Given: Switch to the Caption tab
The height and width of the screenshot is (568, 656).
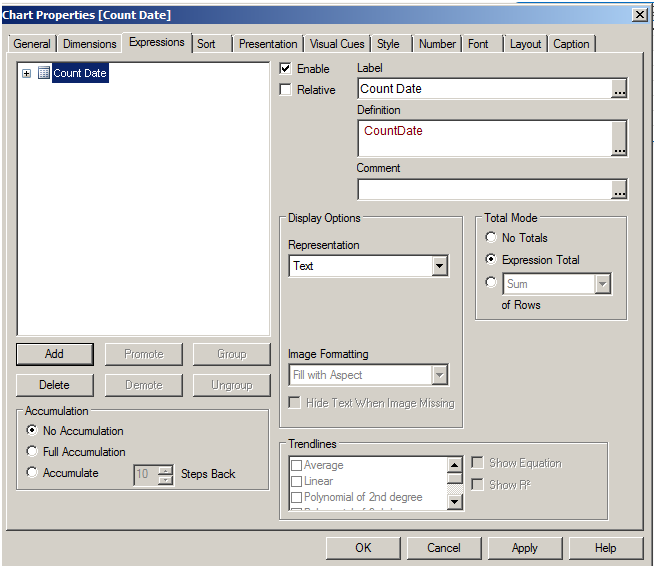Looking at the screenshot, I should point(571,44).
